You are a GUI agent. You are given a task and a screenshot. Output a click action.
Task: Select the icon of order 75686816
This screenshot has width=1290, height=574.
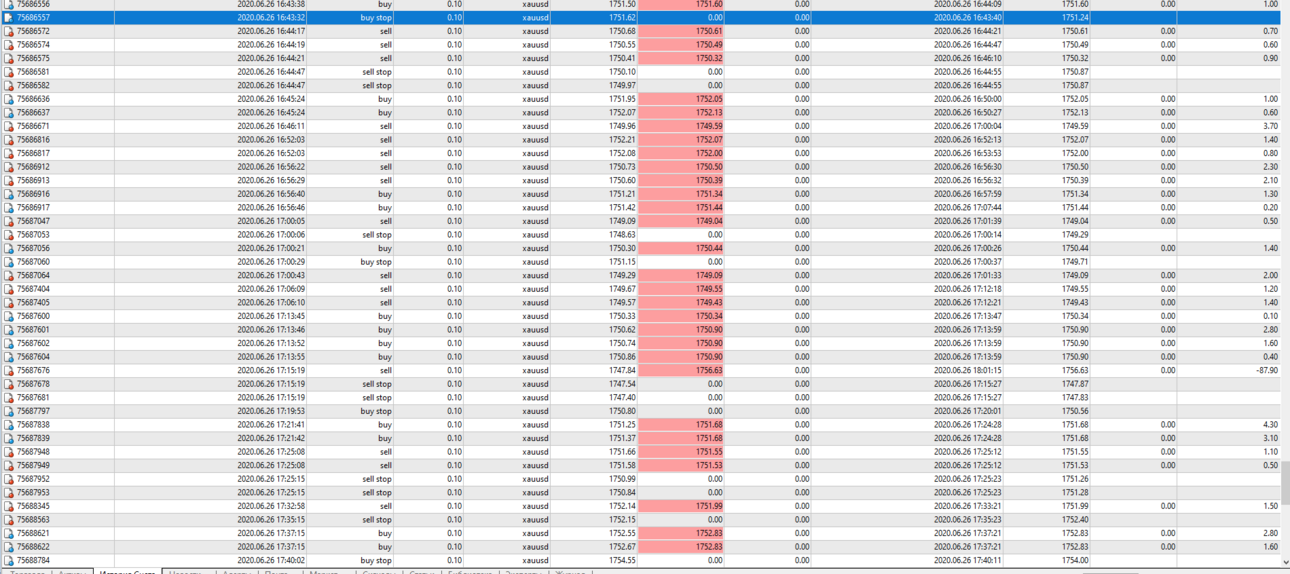pos(8,140)
